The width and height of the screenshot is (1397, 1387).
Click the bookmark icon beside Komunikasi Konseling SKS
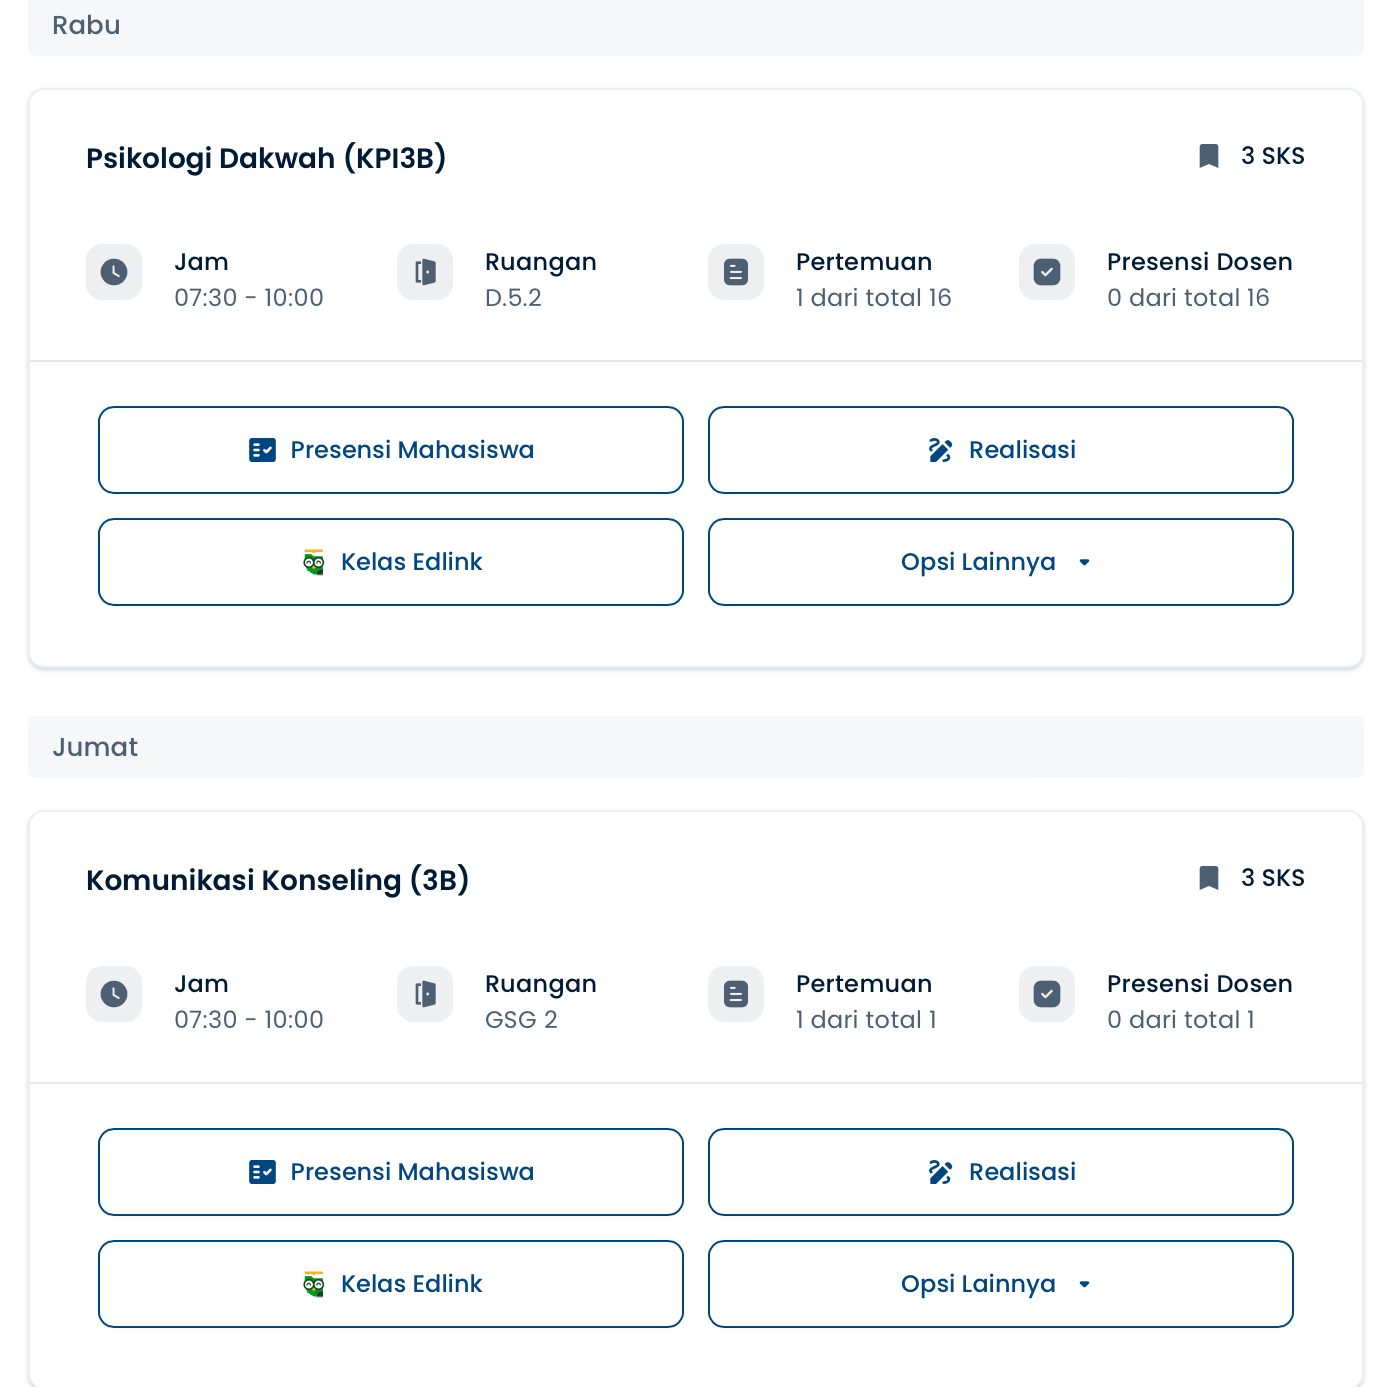pos(1209,878)
